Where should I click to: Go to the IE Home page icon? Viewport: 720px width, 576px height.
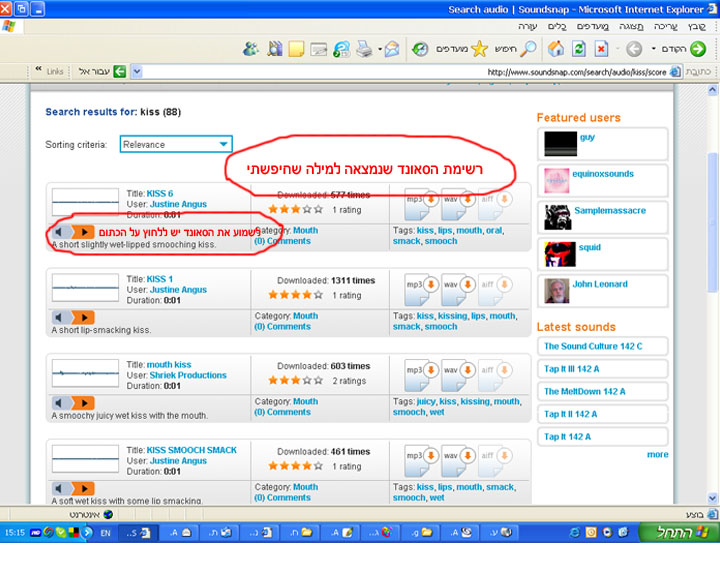pos(556,49)
